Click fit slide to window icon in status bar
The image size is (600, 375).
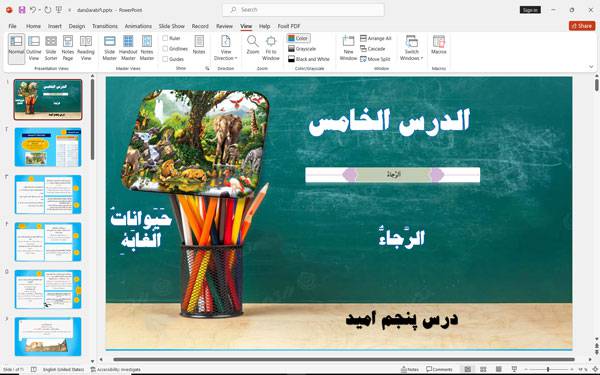(x=595, y=369)
